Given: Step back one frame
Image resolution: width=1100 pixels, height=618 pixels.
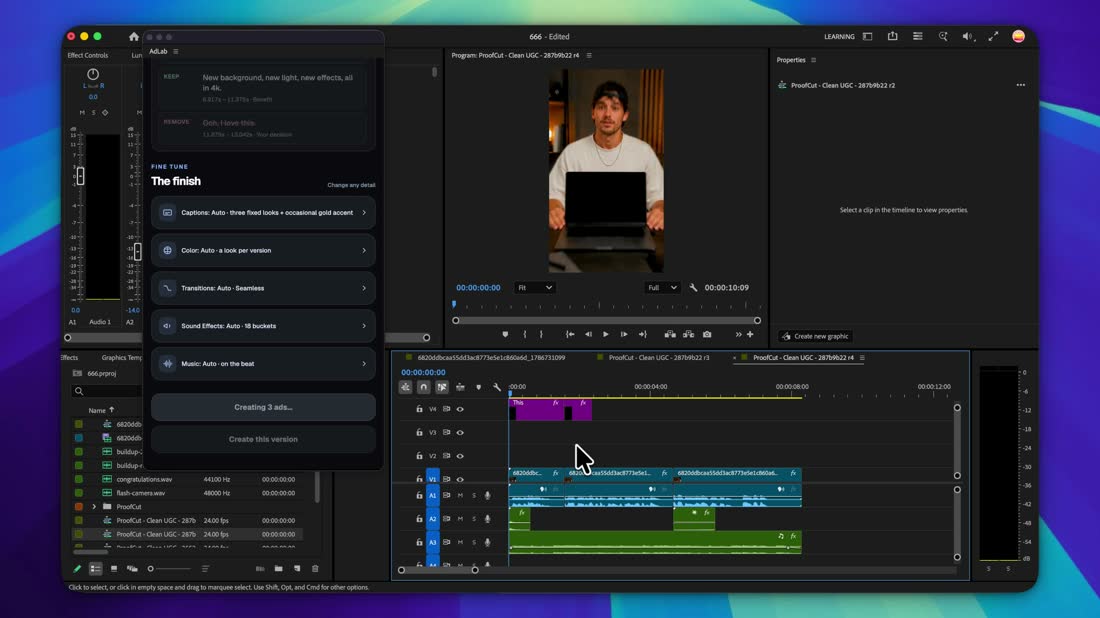Looking at the screenshot, I should 589,335.
